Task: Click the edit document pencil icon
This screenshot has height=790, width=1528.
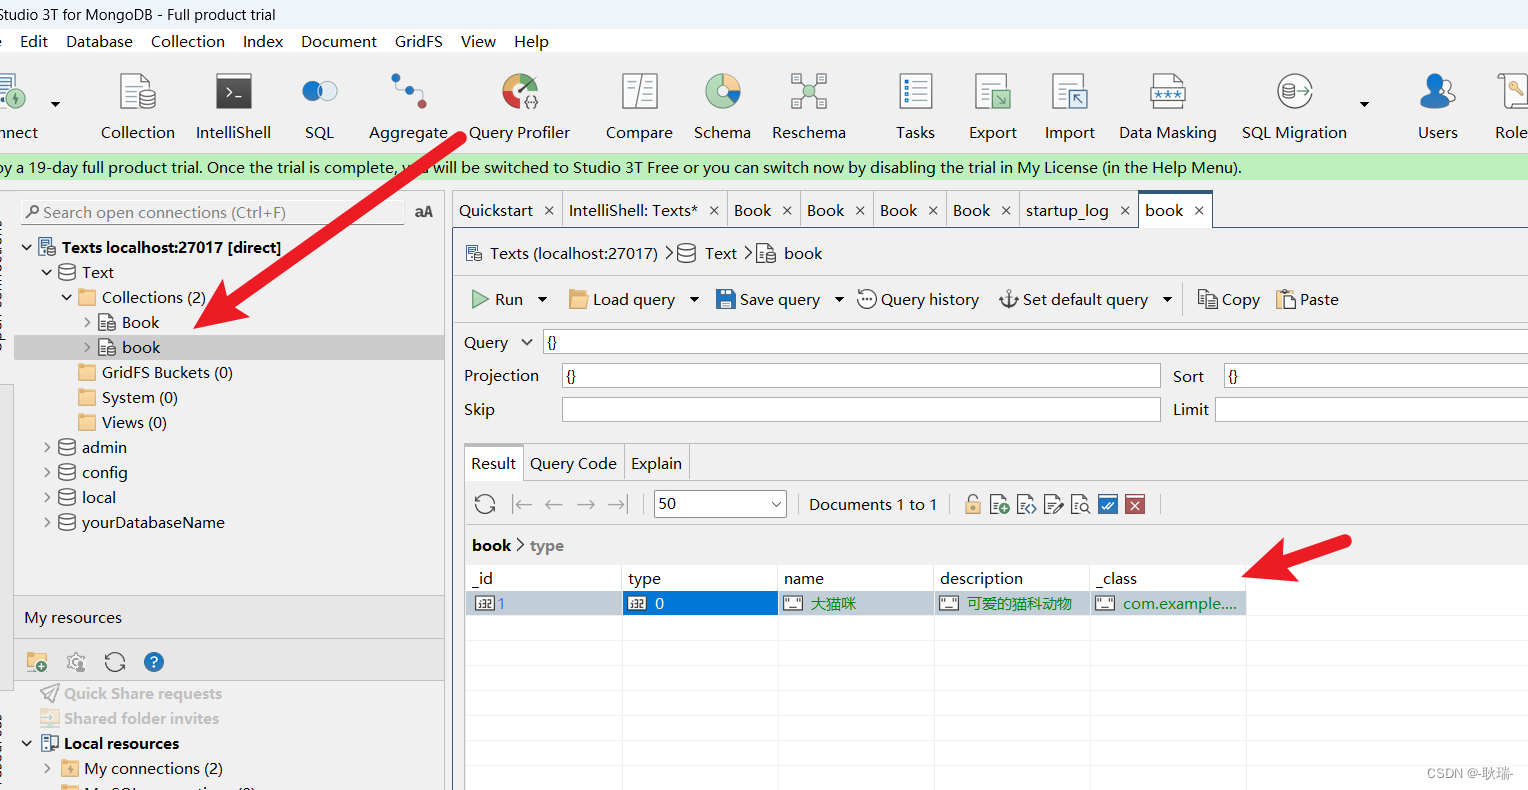Action: [1053, 504]
